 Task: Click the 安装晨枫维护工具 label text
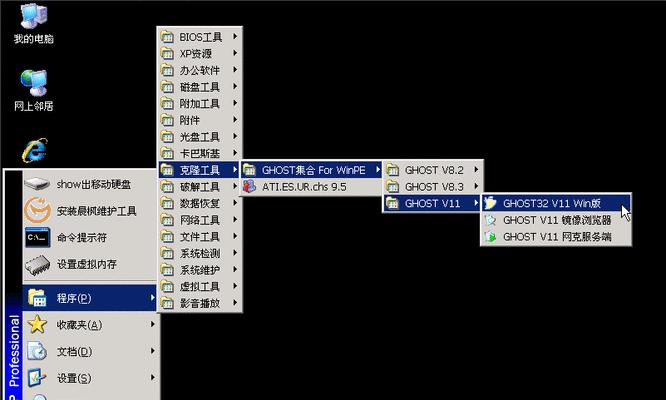pyautogui.click(x=96, y=211)
